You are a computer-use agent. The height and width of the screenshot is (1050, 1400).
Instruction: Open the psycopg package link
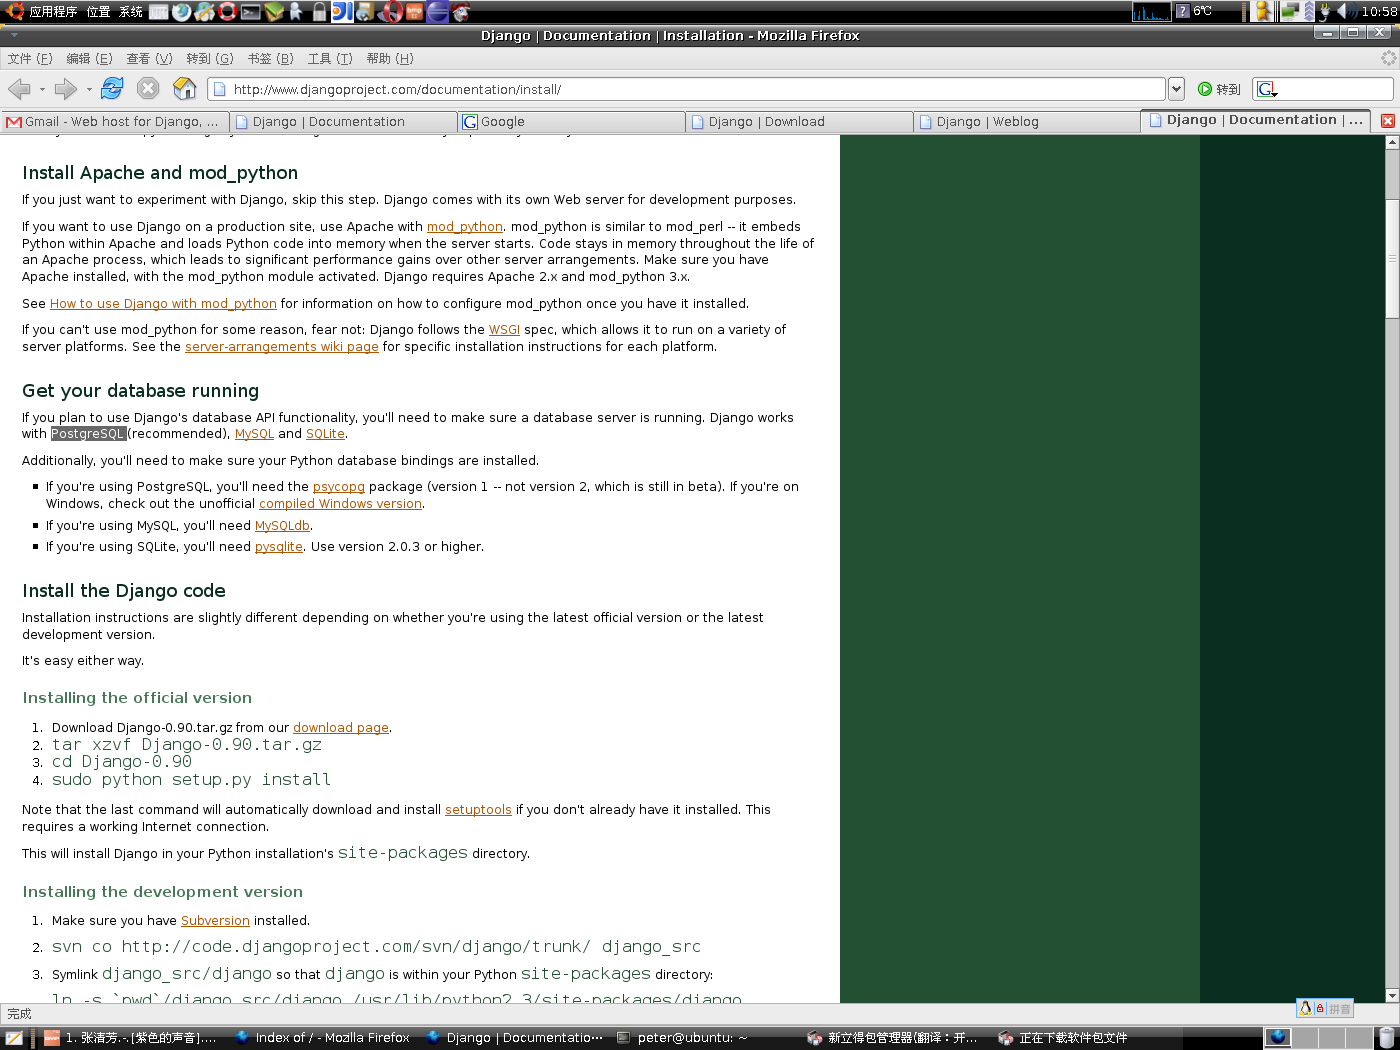pyautogui.click(x=339, y=487)
